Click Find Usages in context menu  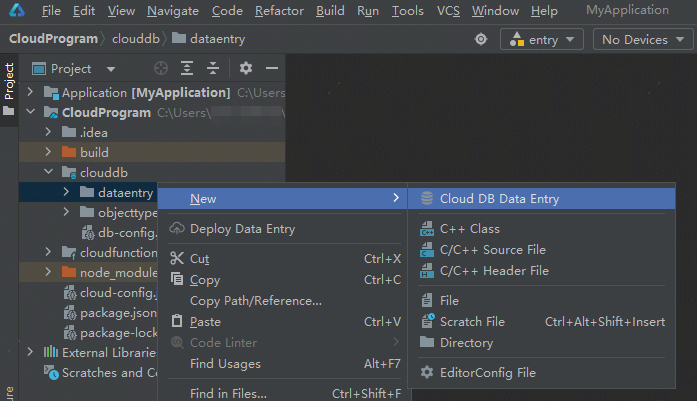(x=225, y=364)
